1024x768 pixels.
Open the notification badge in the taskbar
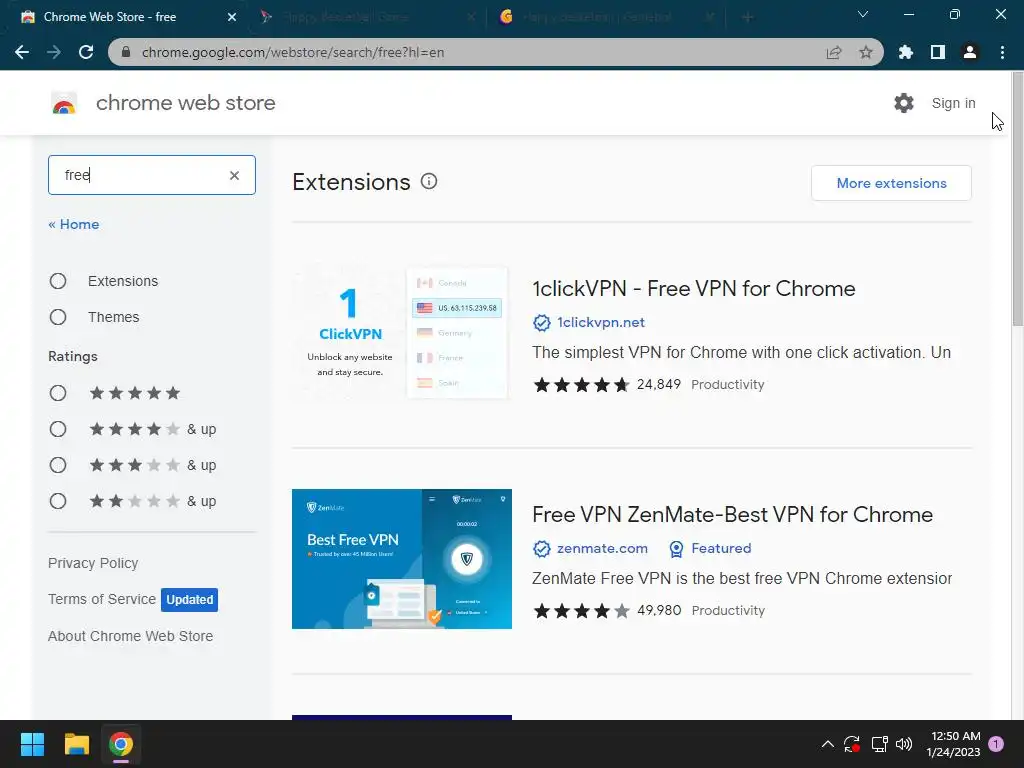996,744
